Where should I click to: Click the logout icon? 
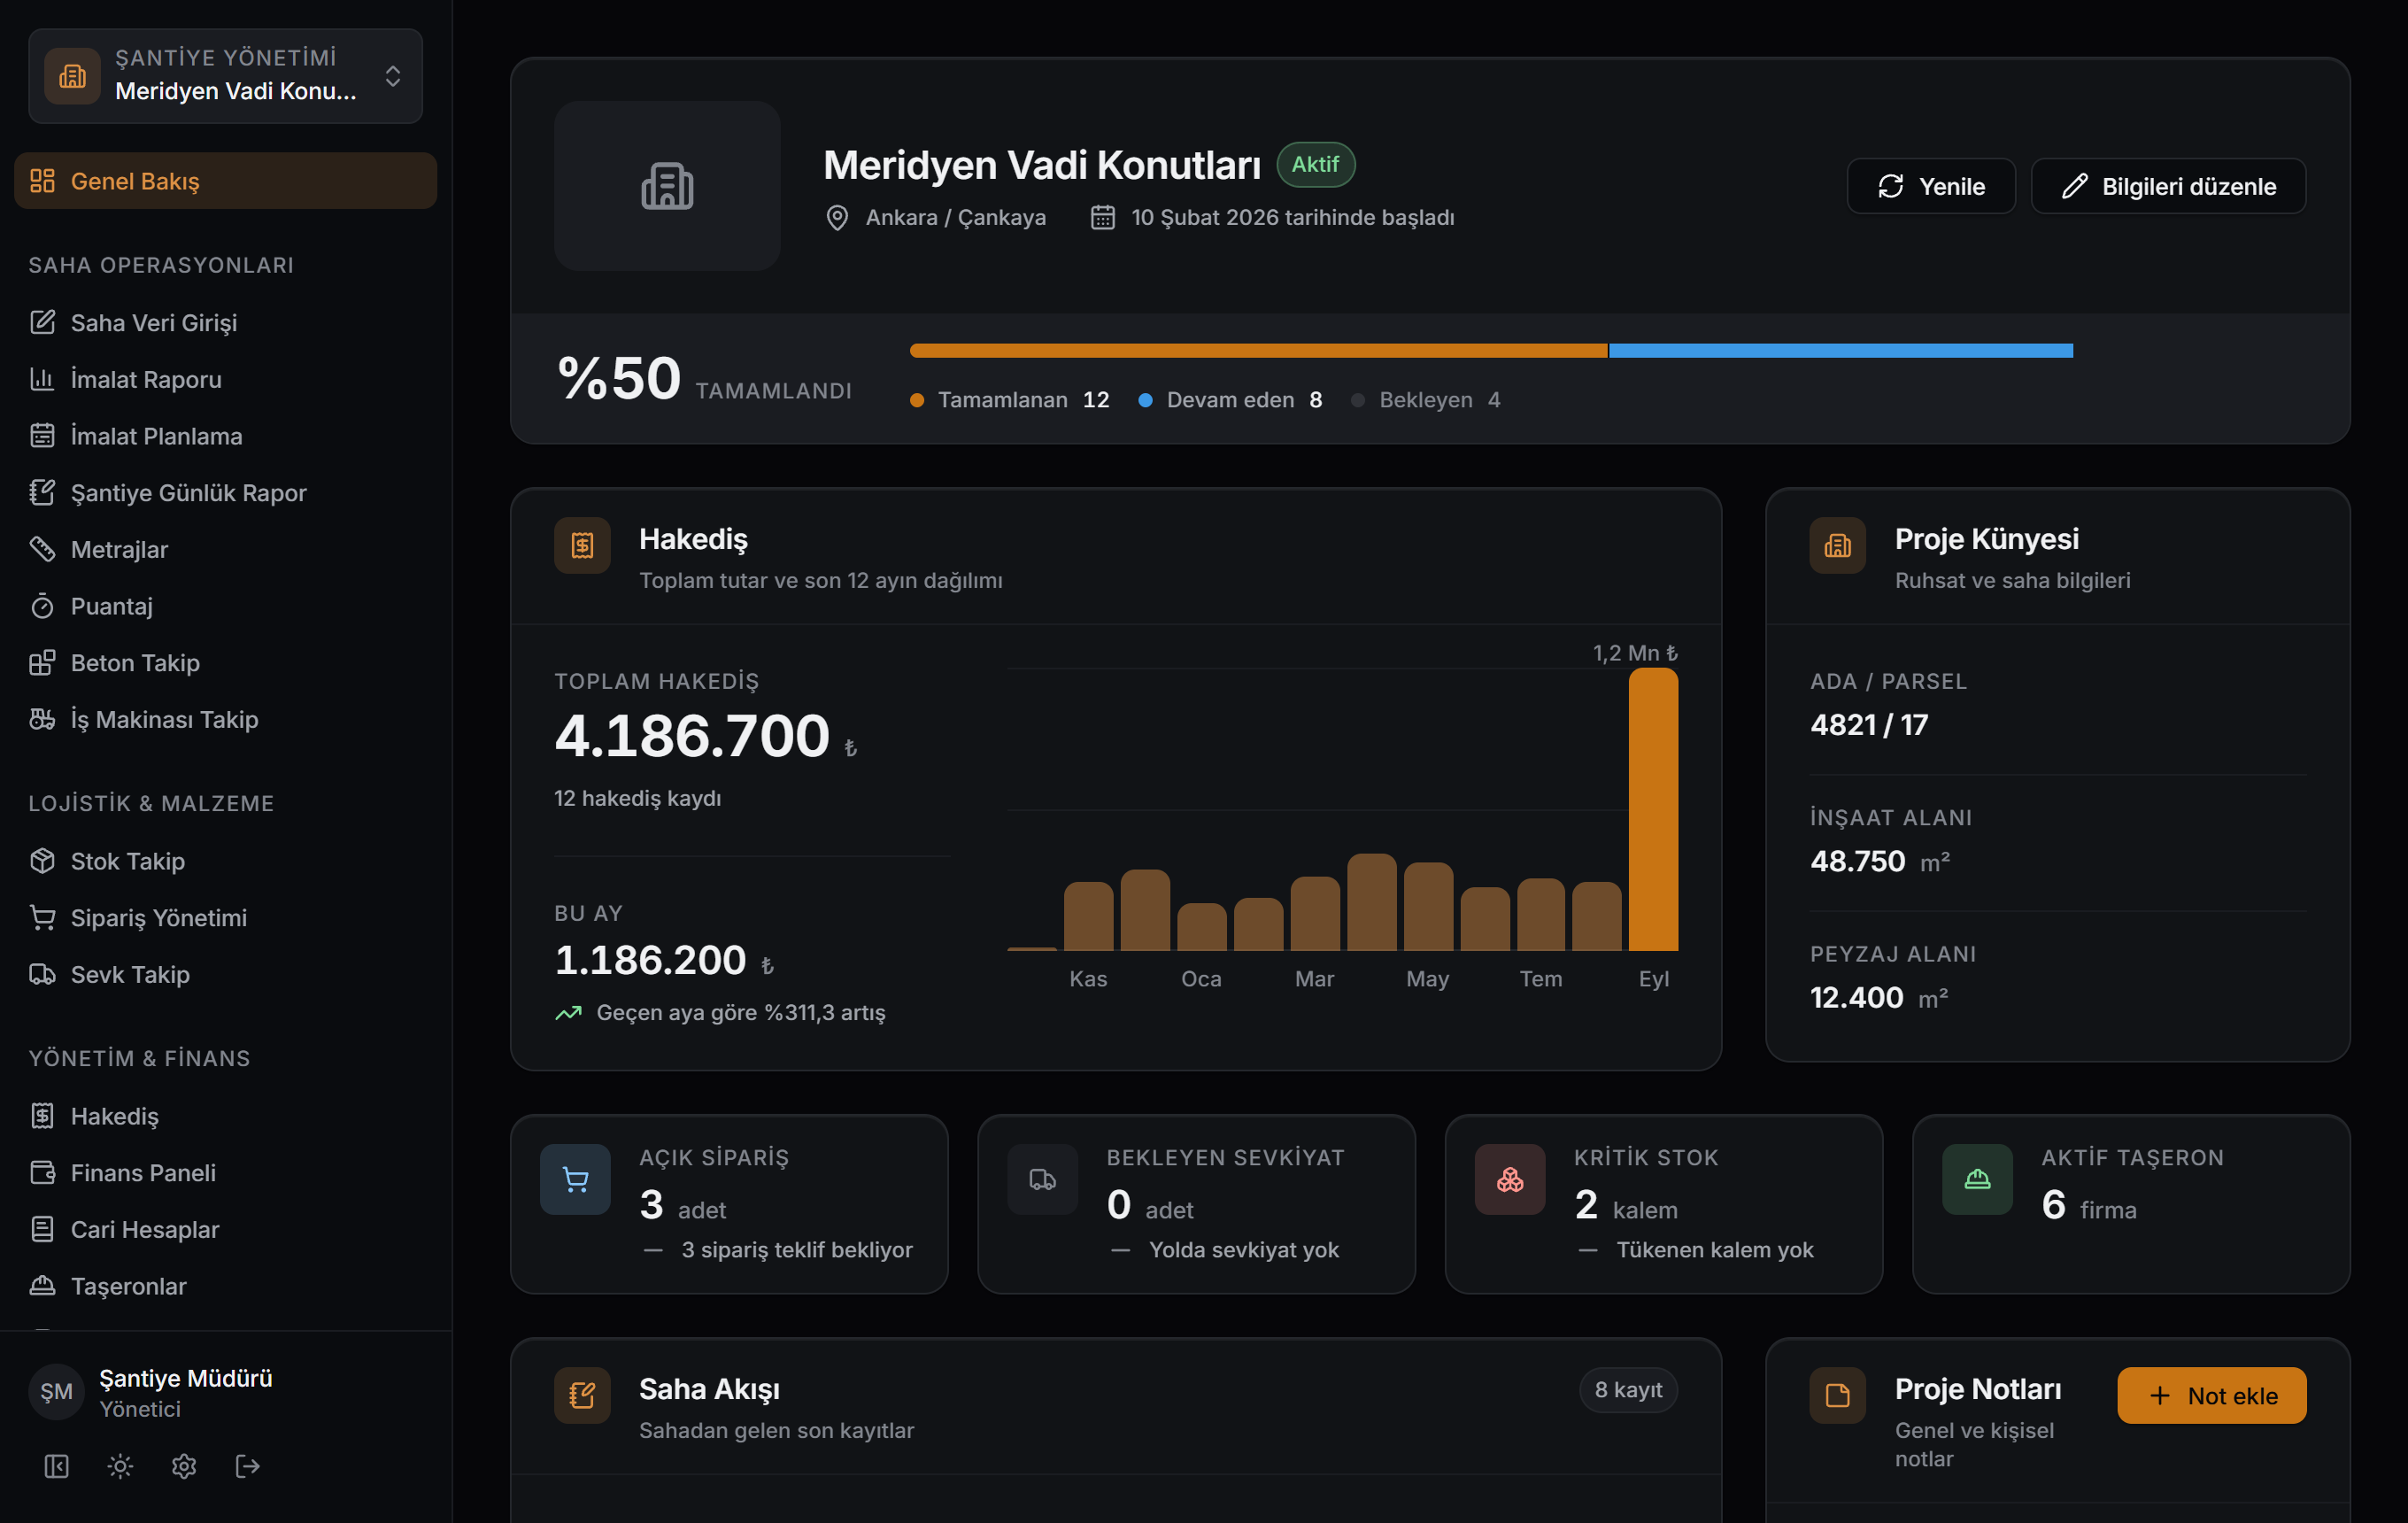[248, 1466]
